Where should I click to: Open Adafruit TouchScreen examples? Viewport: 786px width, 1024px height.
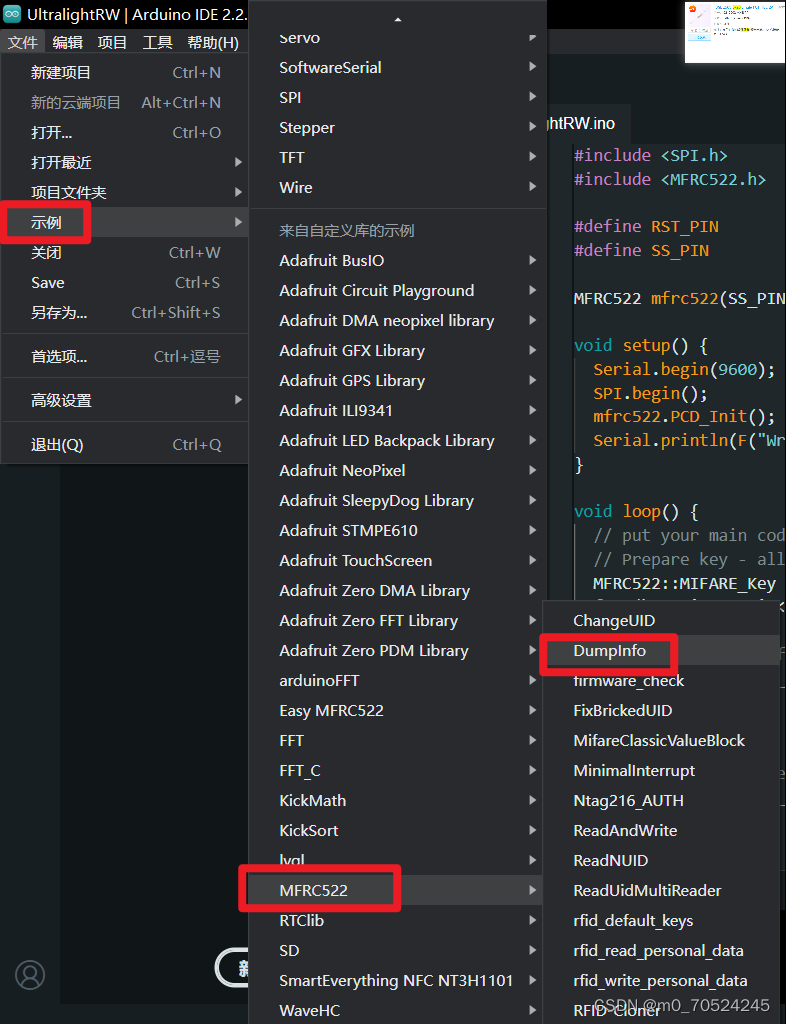(398, 560)
